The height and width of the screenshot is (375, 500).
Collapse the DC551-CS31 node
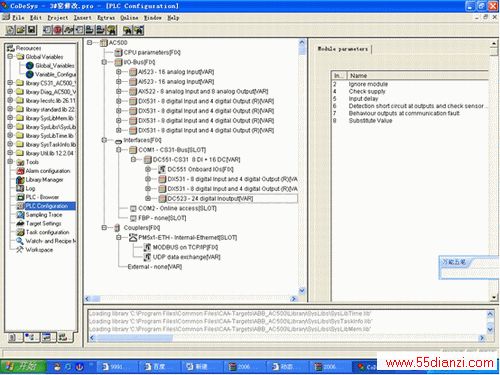pos(133,160)
